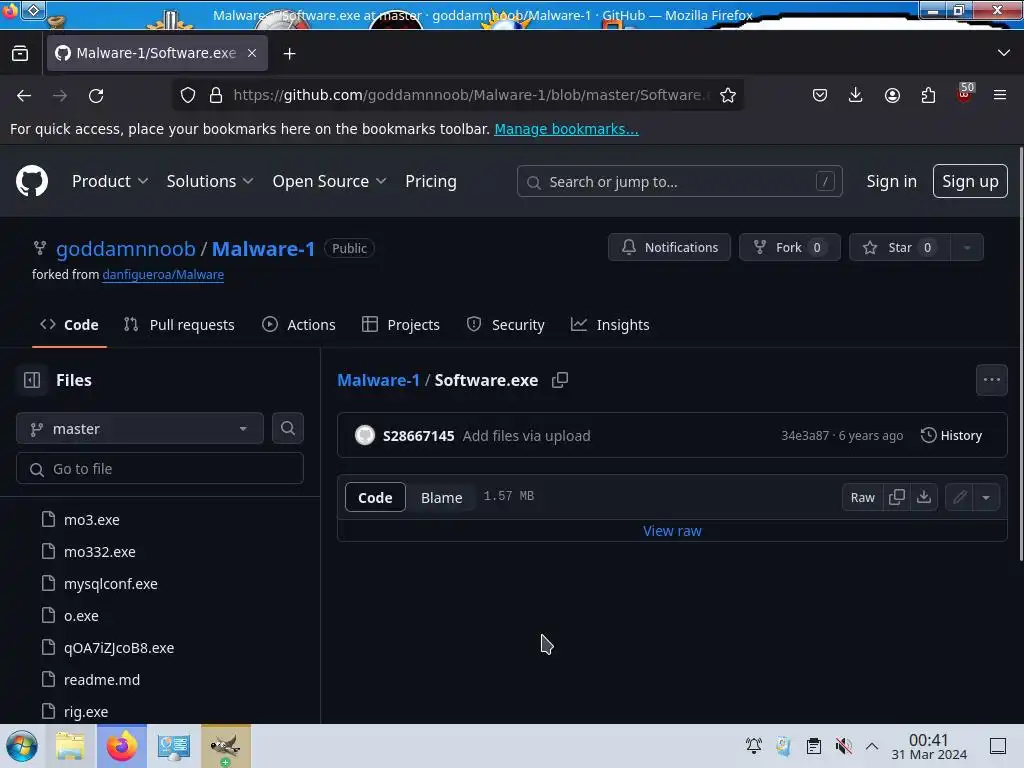
Task: Close the Malware-1/Software.exe tab
Action: (x=252, y=53)
